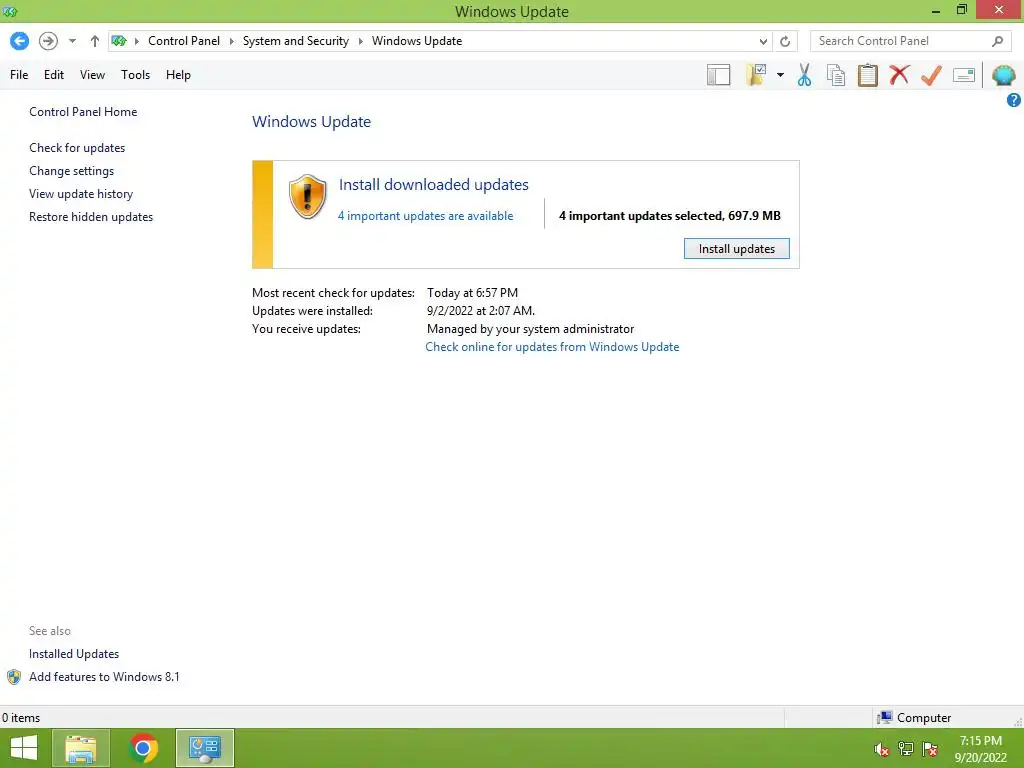Click Add features to Windows 8.1
This screenshot has height=768, width=1024.
(104, 677)
